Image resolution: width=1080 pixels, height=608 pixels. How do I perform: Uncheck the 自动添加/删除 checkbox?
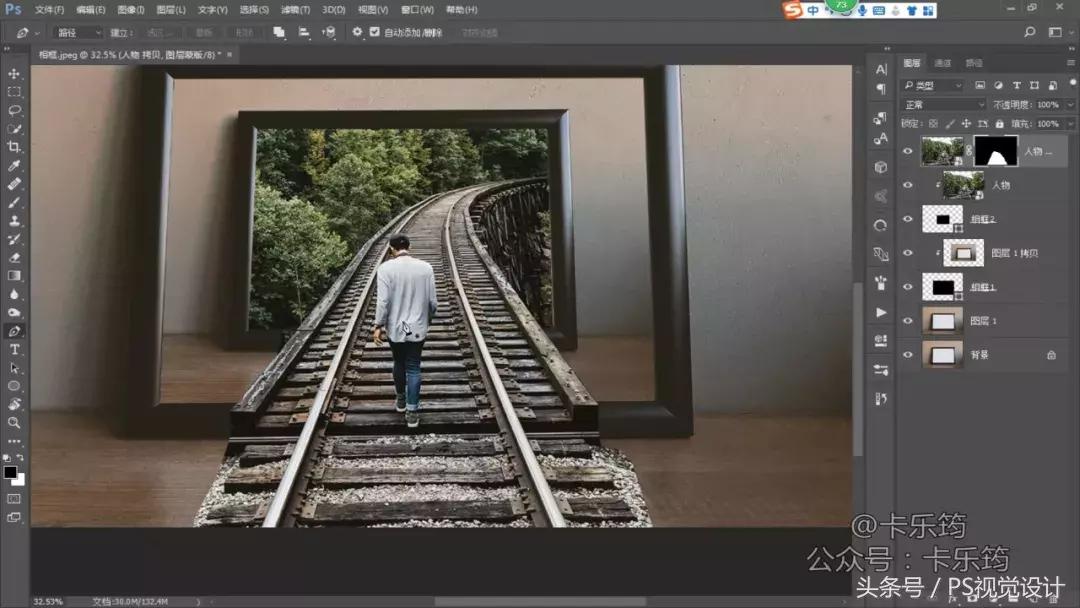coord(374,32)
